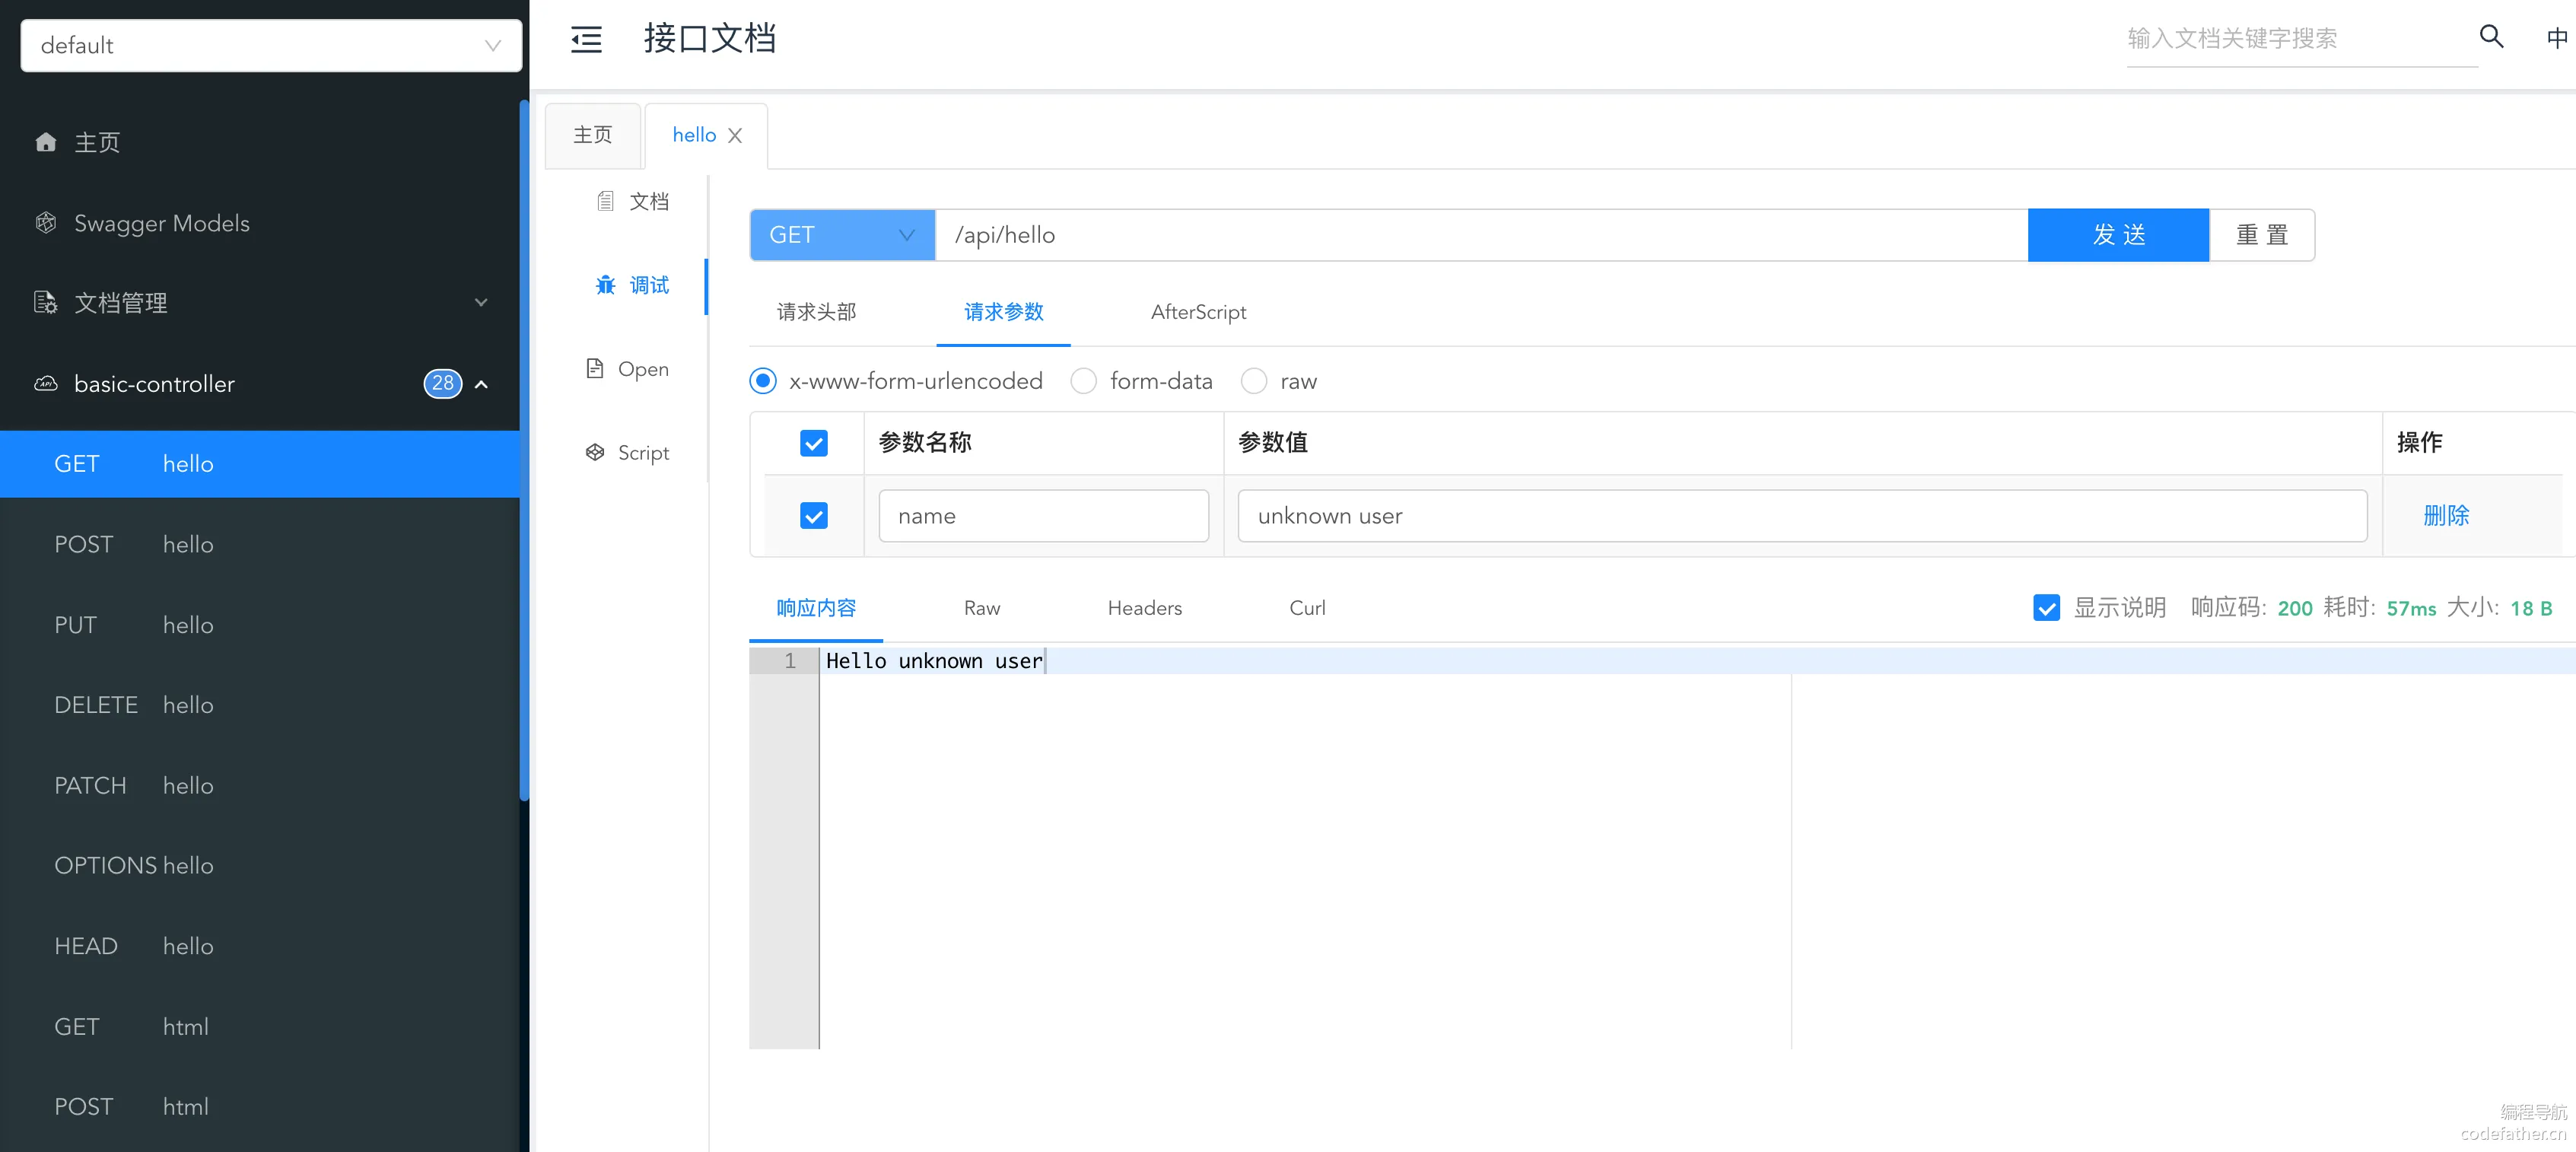Select the GET html endpoint

(260, 1026)
